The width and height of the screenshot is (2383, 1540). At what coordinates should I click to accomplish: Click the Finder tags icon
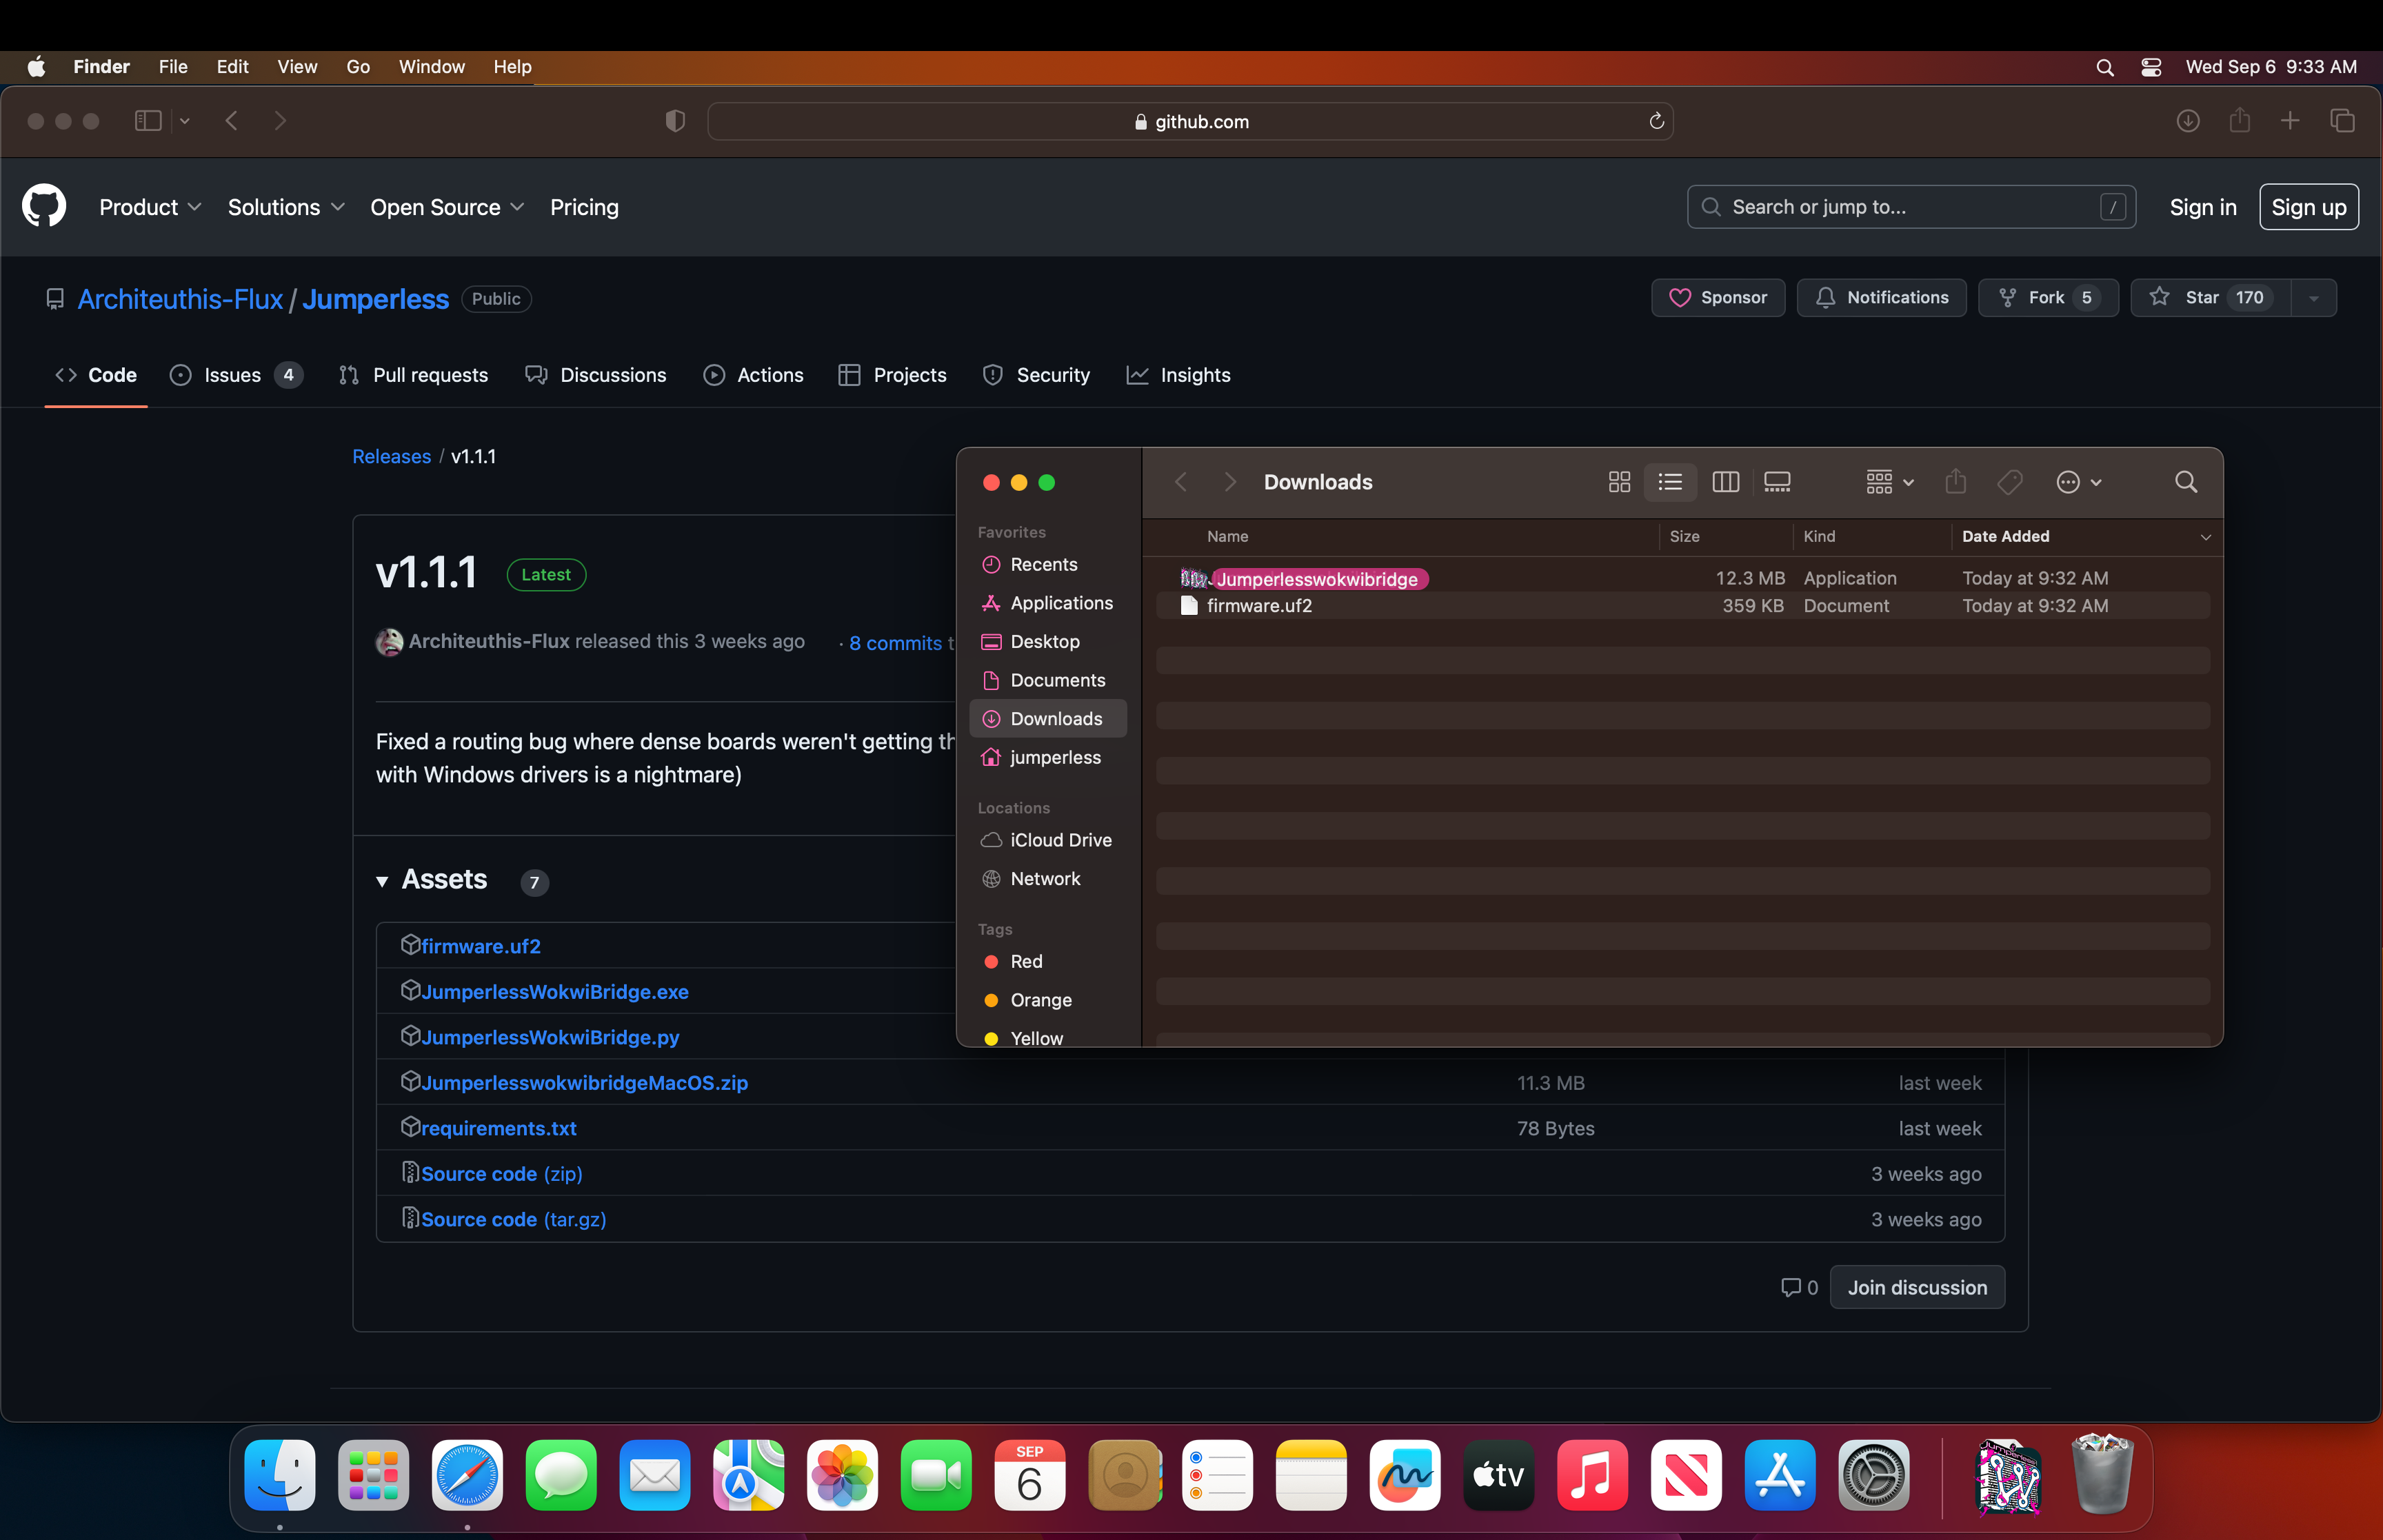tap(2009, 482)
